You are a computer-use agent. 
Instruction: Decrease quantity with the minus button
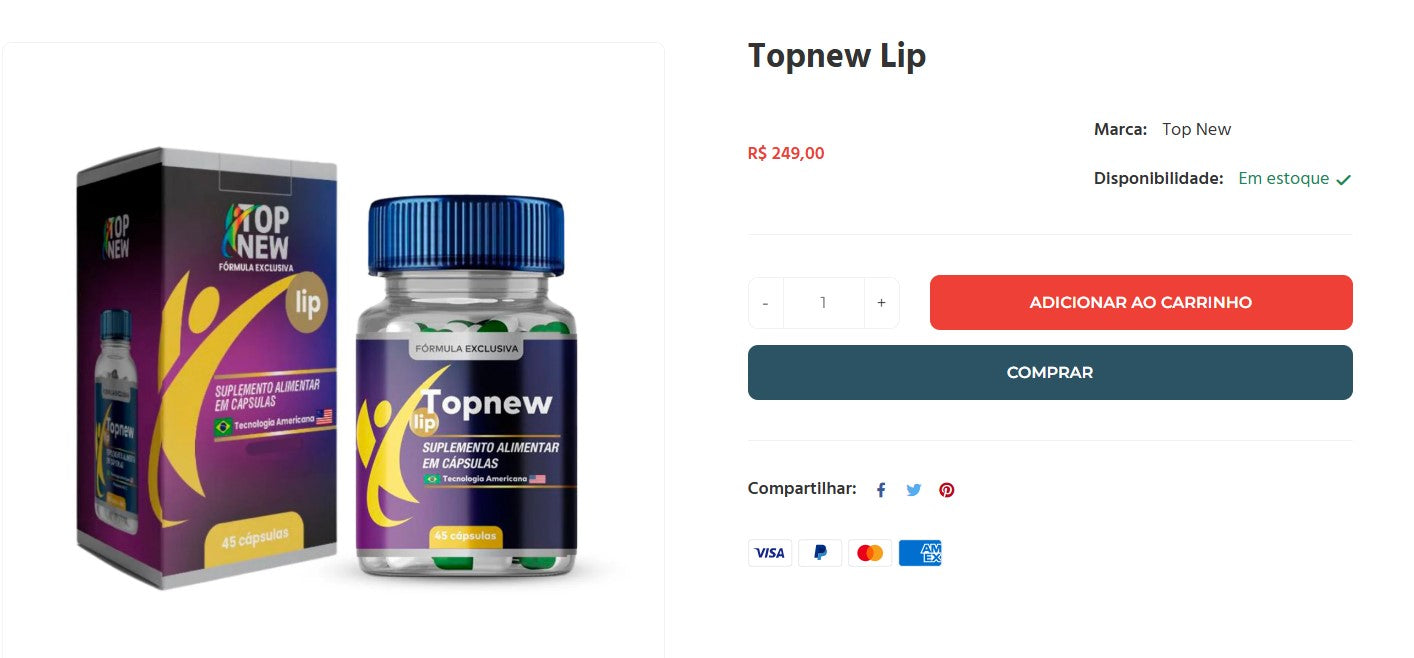tap(766, 303)
